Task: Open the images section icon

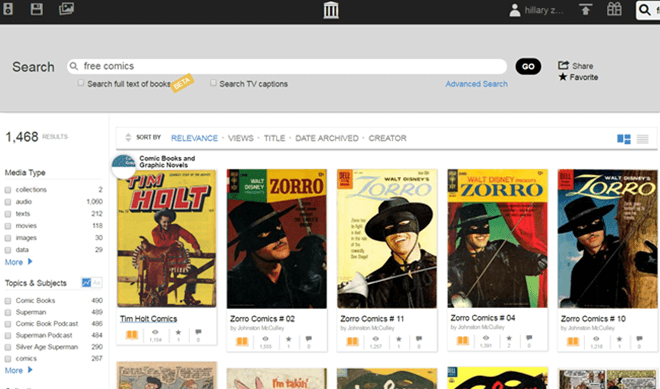Action: point(66,9)
